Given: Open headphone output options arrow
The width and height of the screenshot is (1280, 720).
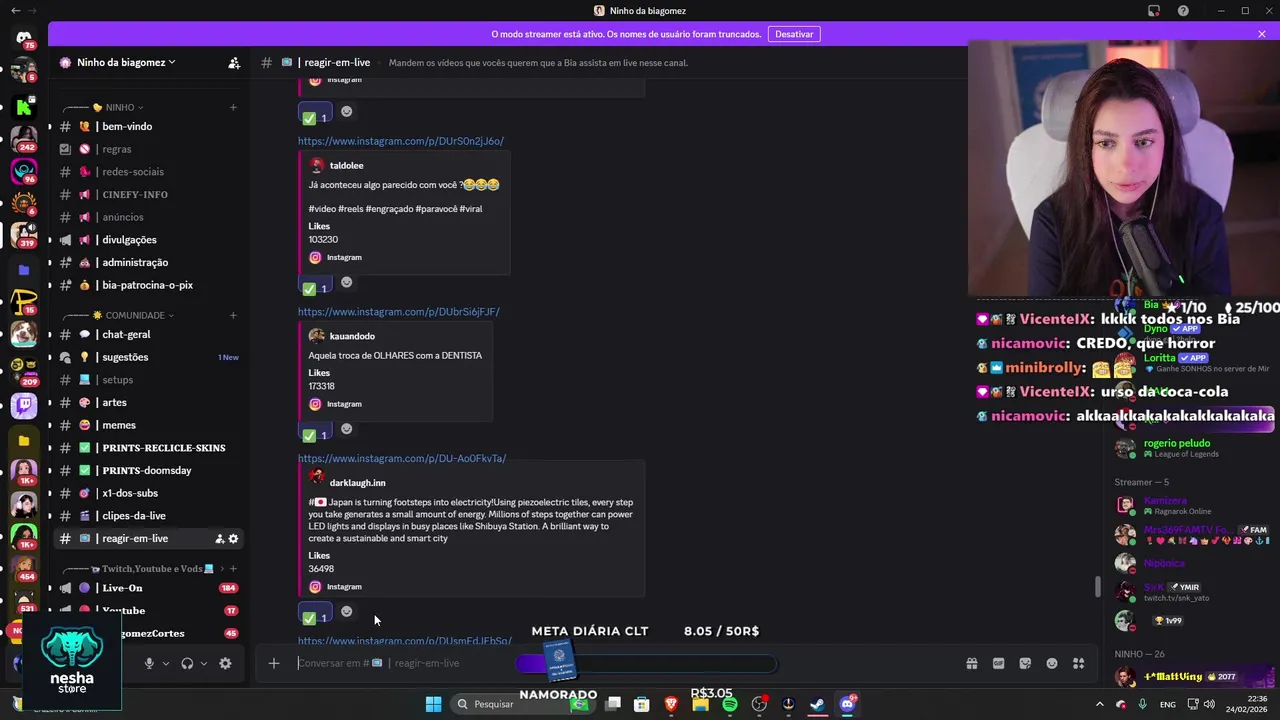Looking at the screenshot, I should click(x=204, y=663).
